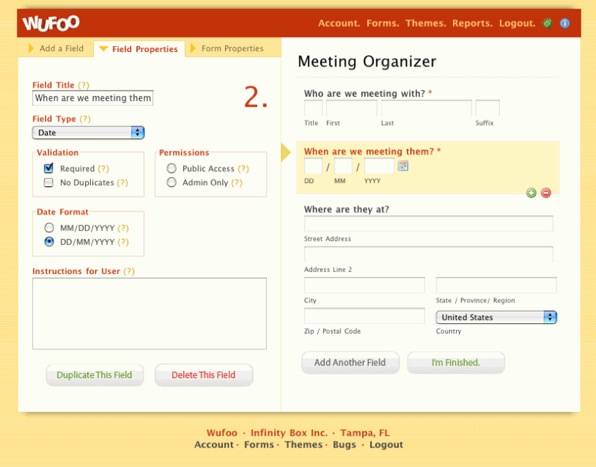The image size is (596, 467).
Task: Click the City input field
Action: (x=364, y=285)
